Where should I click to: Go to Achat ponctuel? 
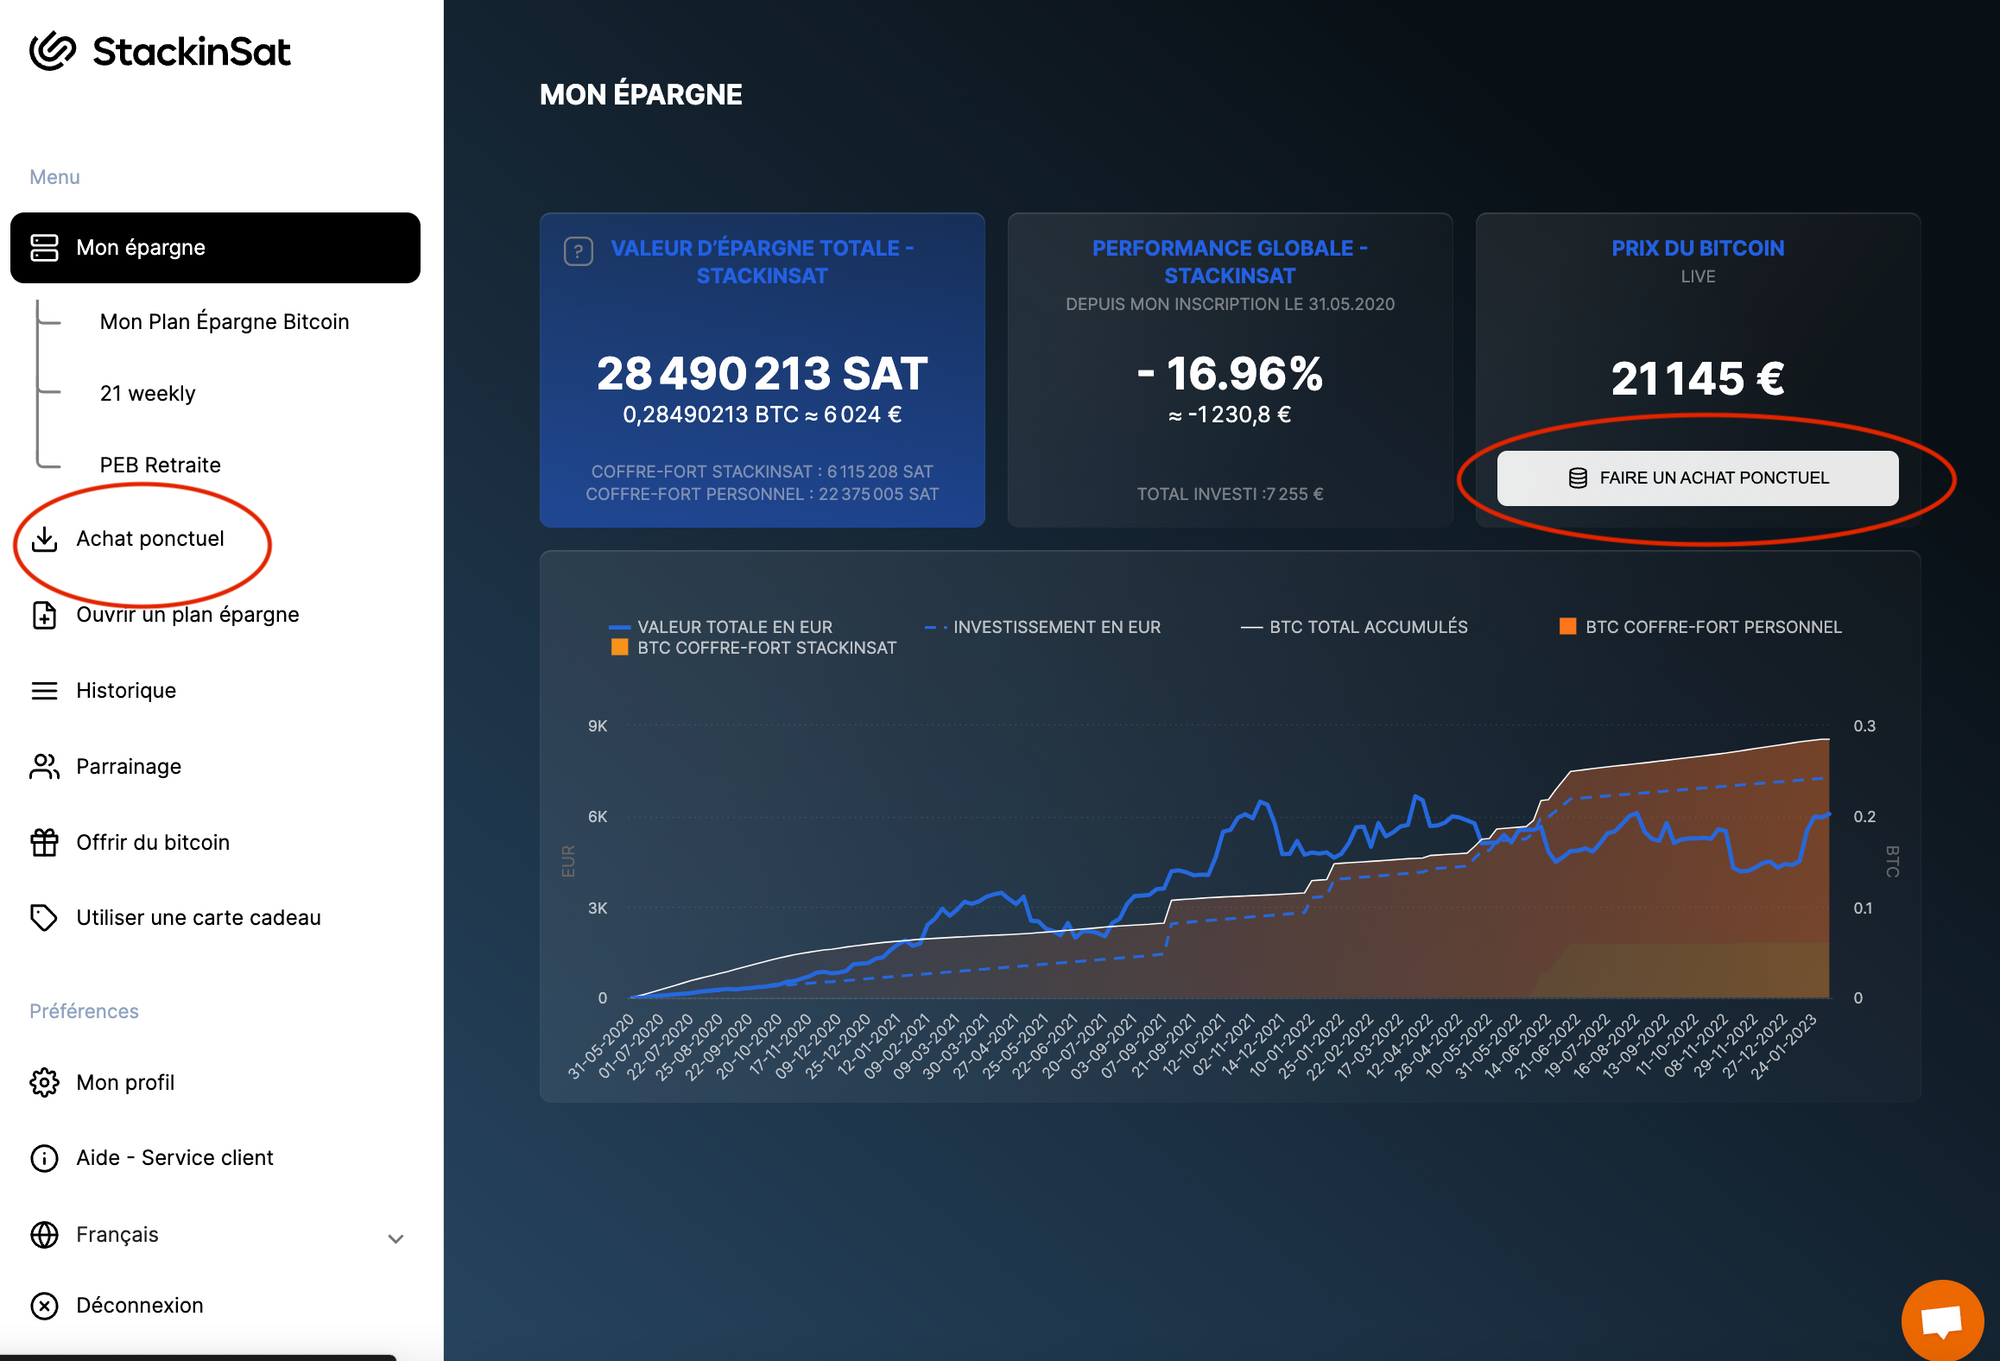click(150, 539)
